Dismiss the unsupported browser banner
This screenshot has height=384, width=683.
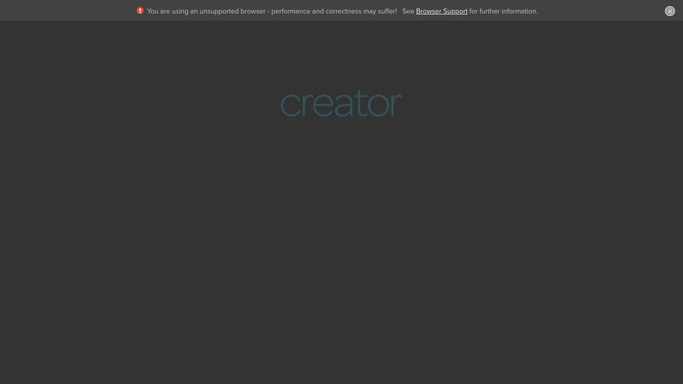point(669,11)
